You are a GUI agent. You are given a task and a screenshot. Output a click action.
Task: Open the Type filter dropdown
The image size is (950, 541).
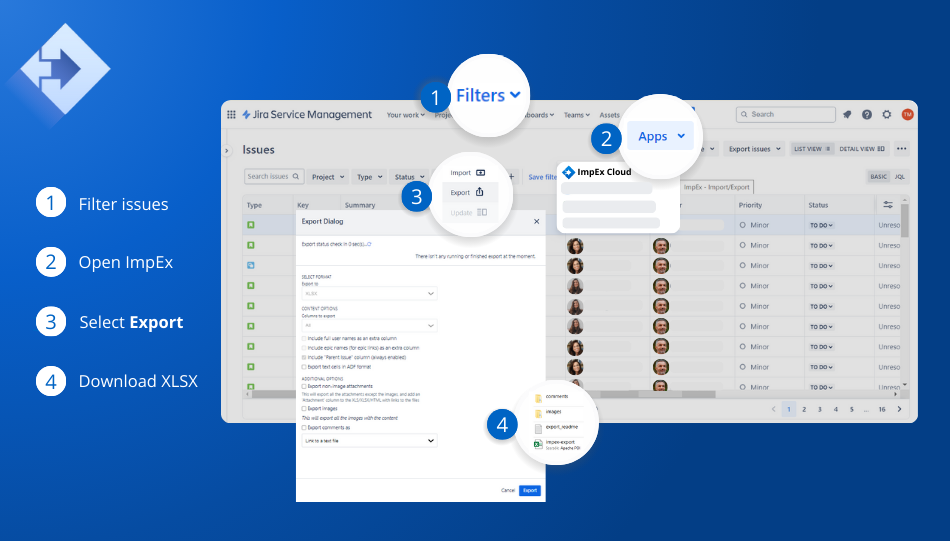click(369, 177)
